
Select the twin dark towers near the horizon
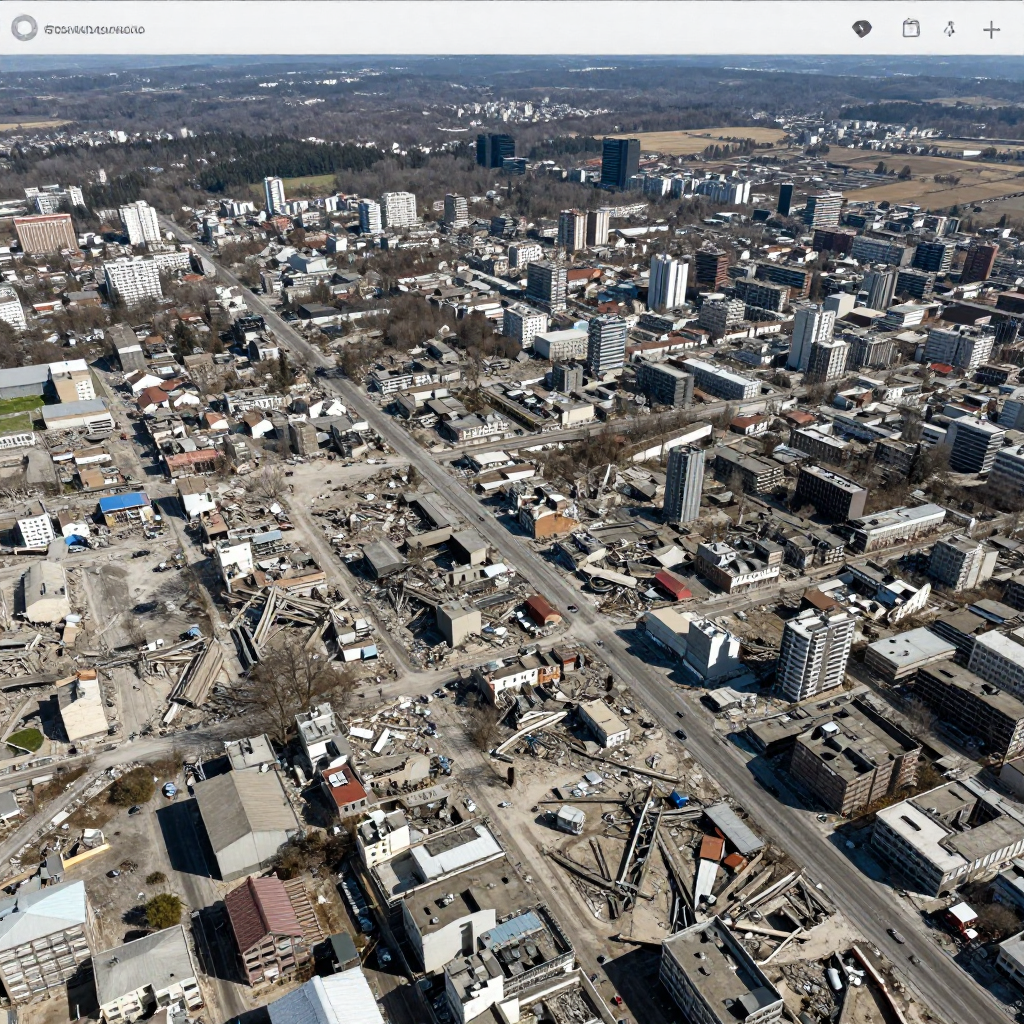pyautogui.click(x=495, y=150)
